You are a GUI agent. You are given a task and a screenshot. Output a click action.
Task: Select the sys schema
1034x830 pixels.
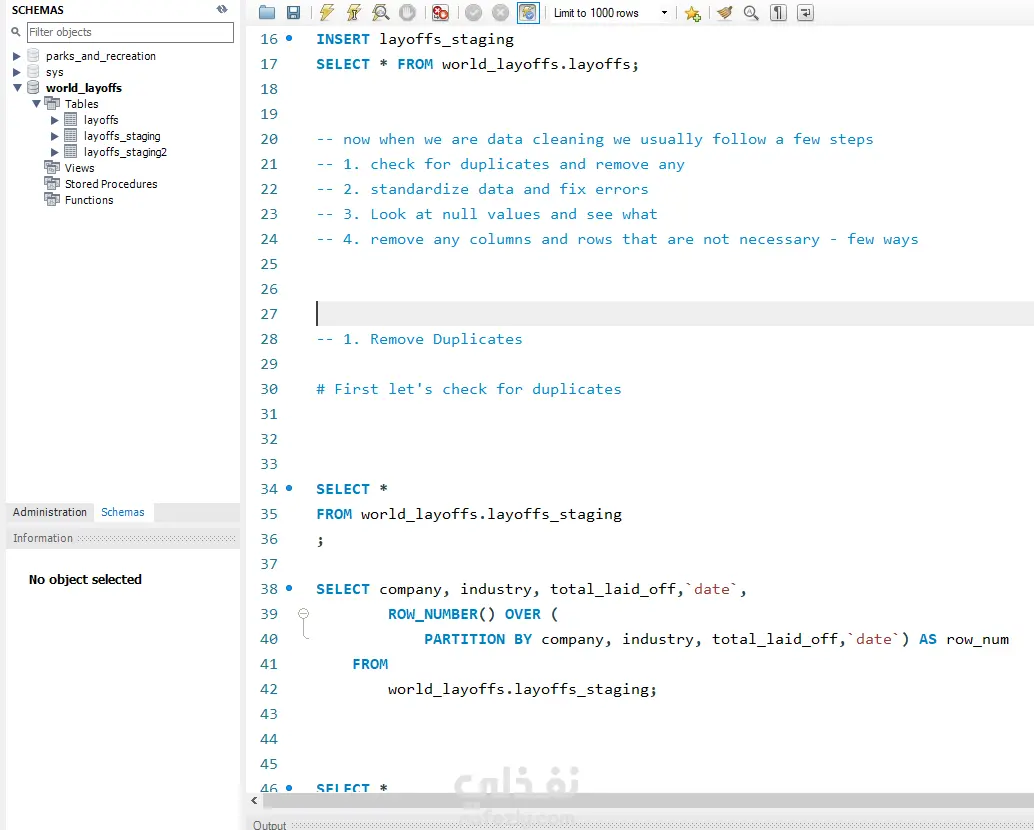55,72
